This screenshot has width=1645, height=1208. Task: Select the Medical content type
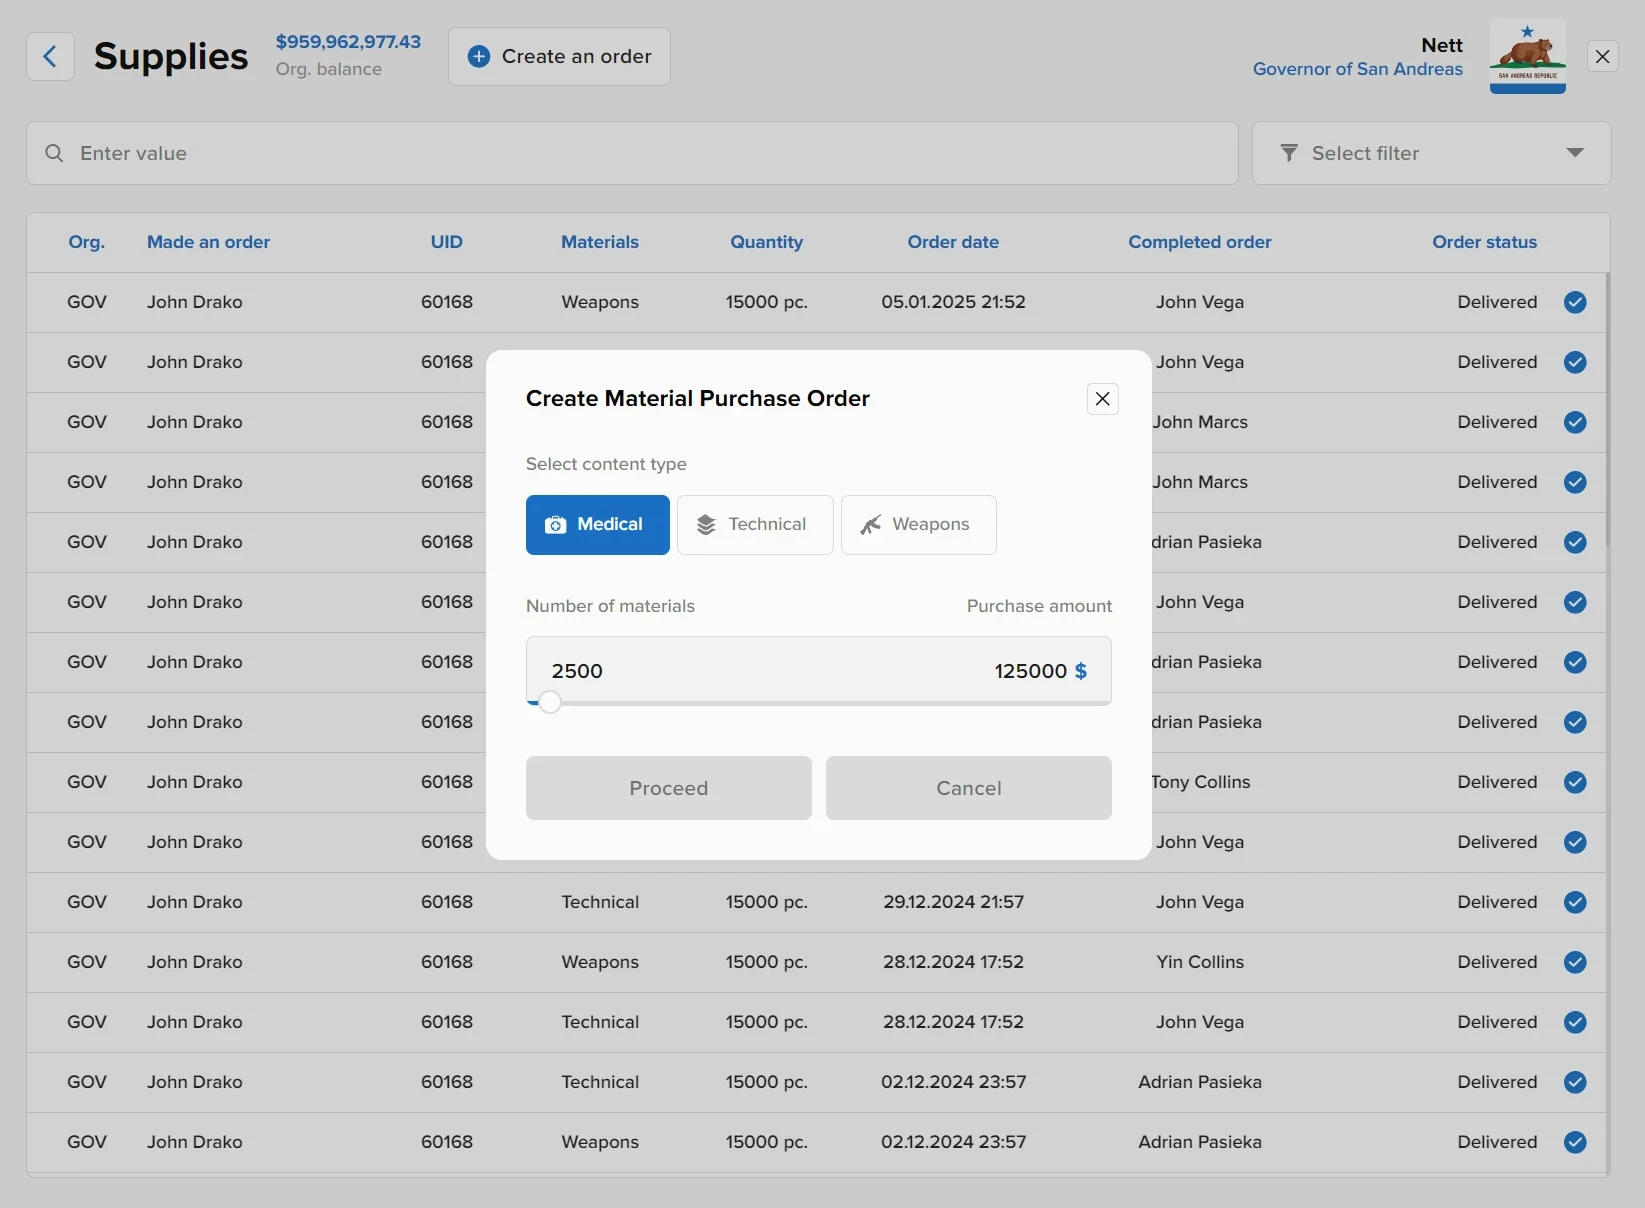pos(597,525)
